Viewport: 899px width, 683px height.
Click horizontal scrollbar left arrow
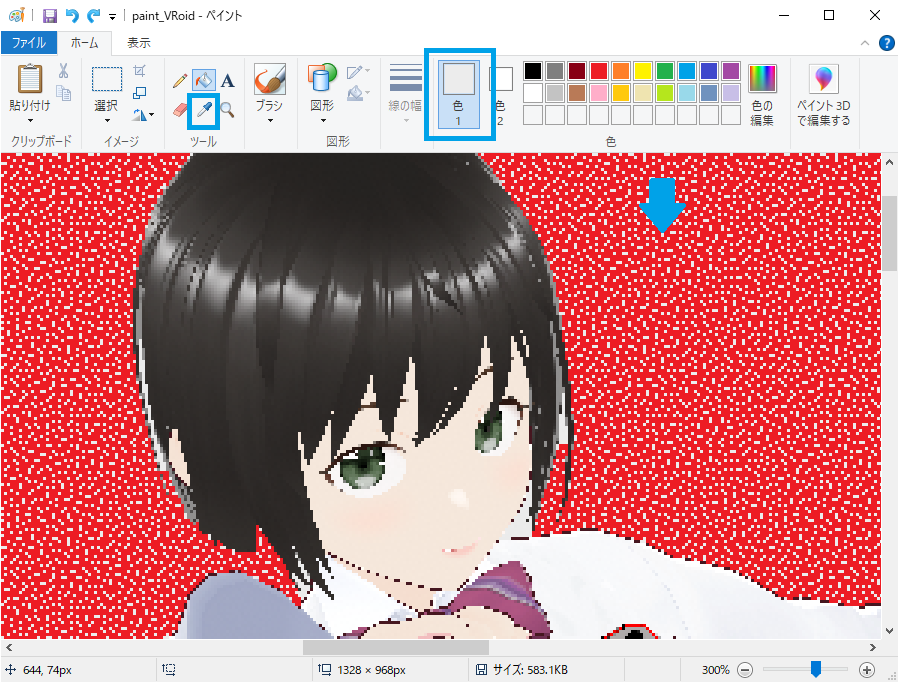(9, 647)
